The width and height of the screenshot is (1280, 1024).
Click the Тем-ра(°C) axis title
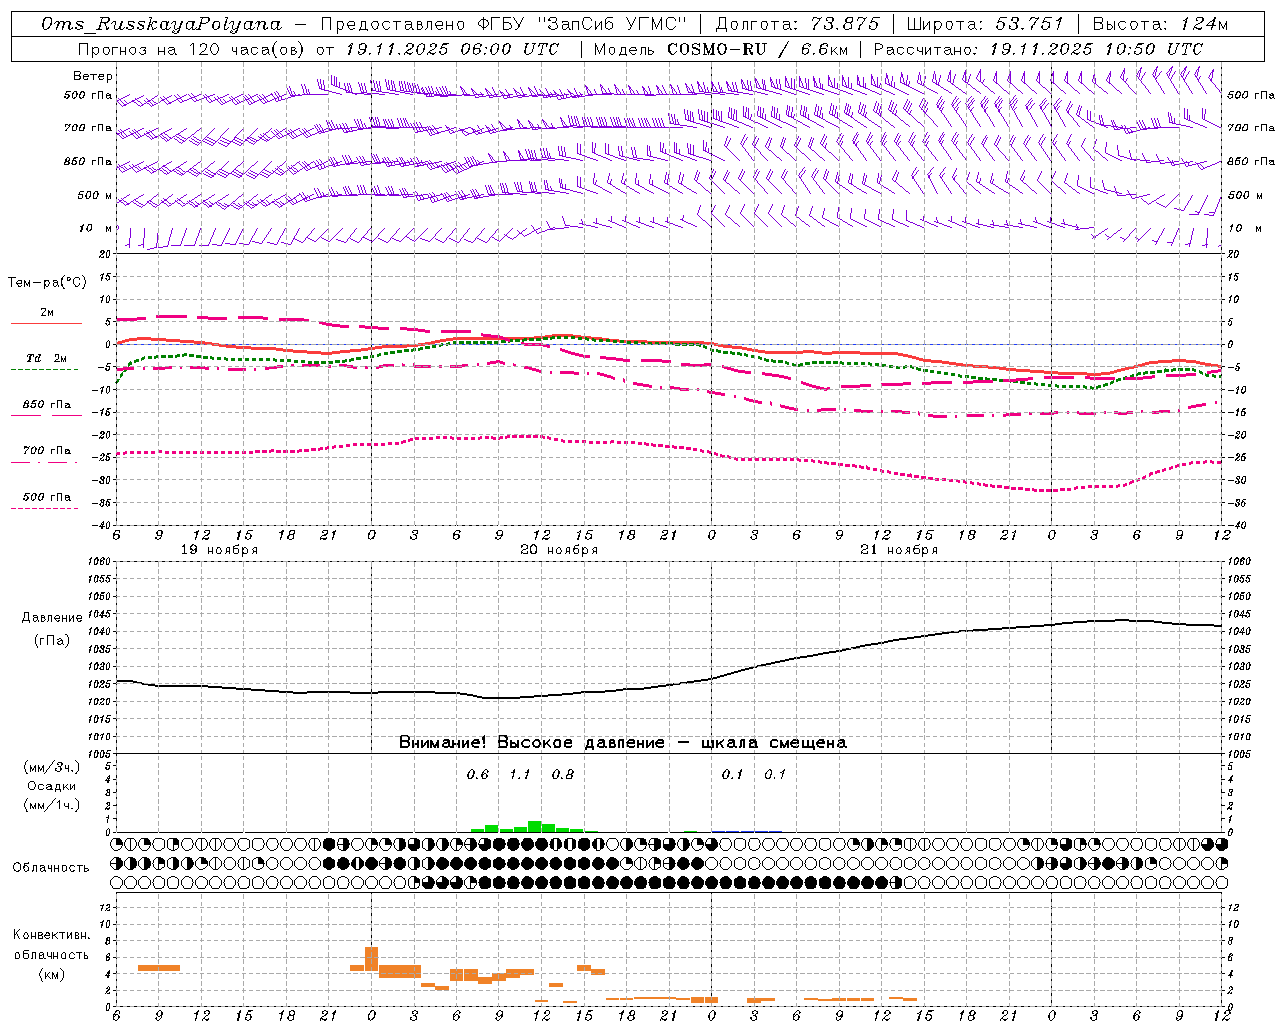(47, 283)
